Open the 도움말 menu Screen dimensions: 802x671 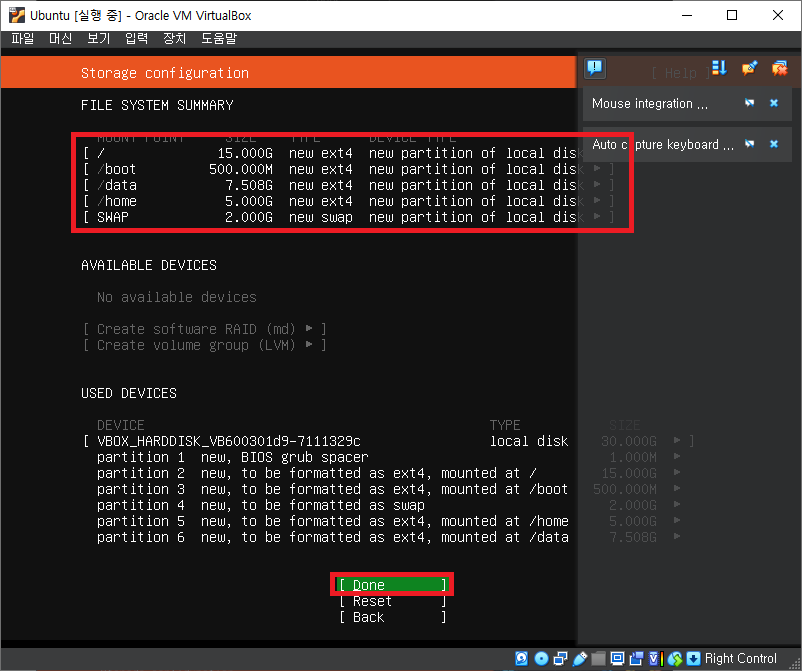(x=219, y=38)
